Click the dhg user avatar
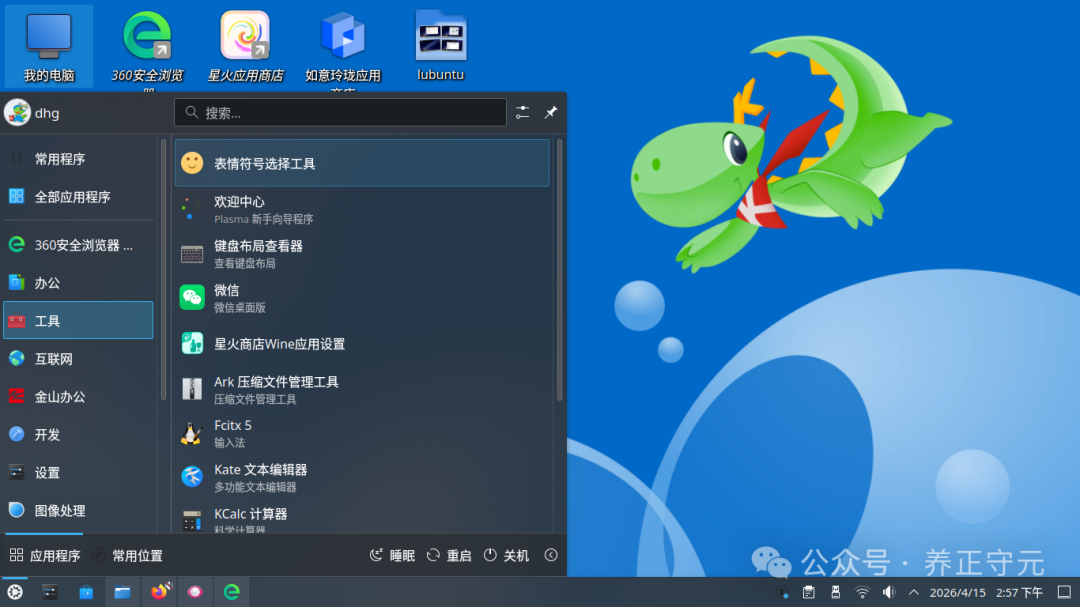Viewport: 1080px width, 607px height. coord(17,112)
